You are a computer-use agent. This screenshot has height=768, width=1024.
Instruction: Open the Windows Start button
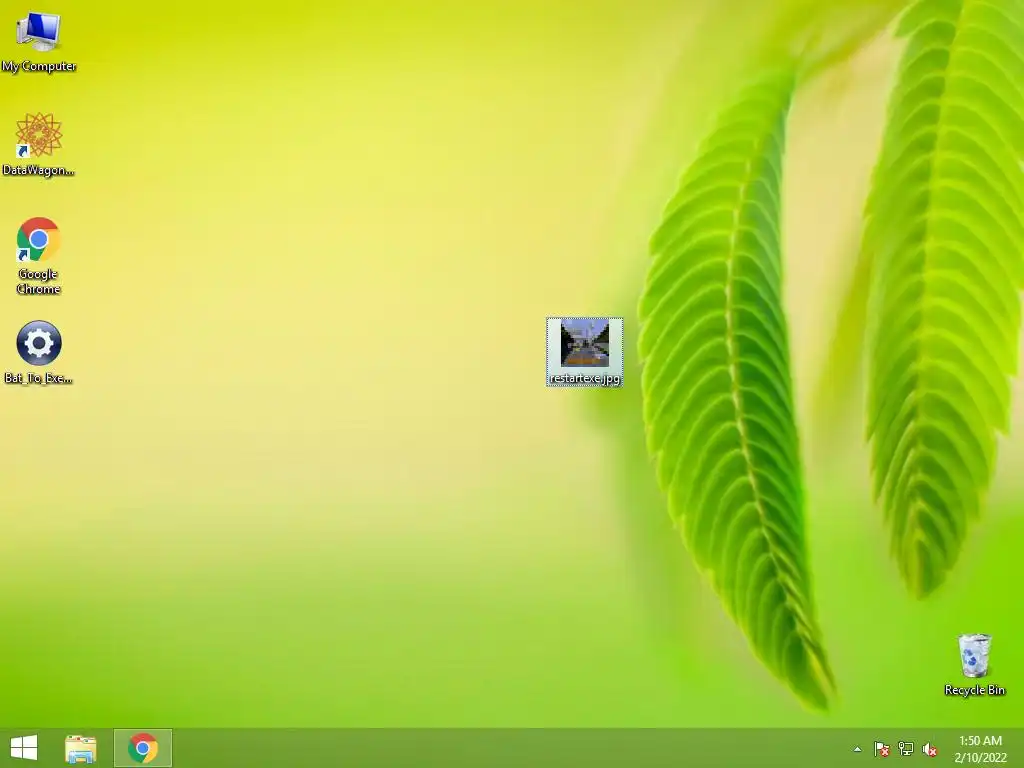24,748
